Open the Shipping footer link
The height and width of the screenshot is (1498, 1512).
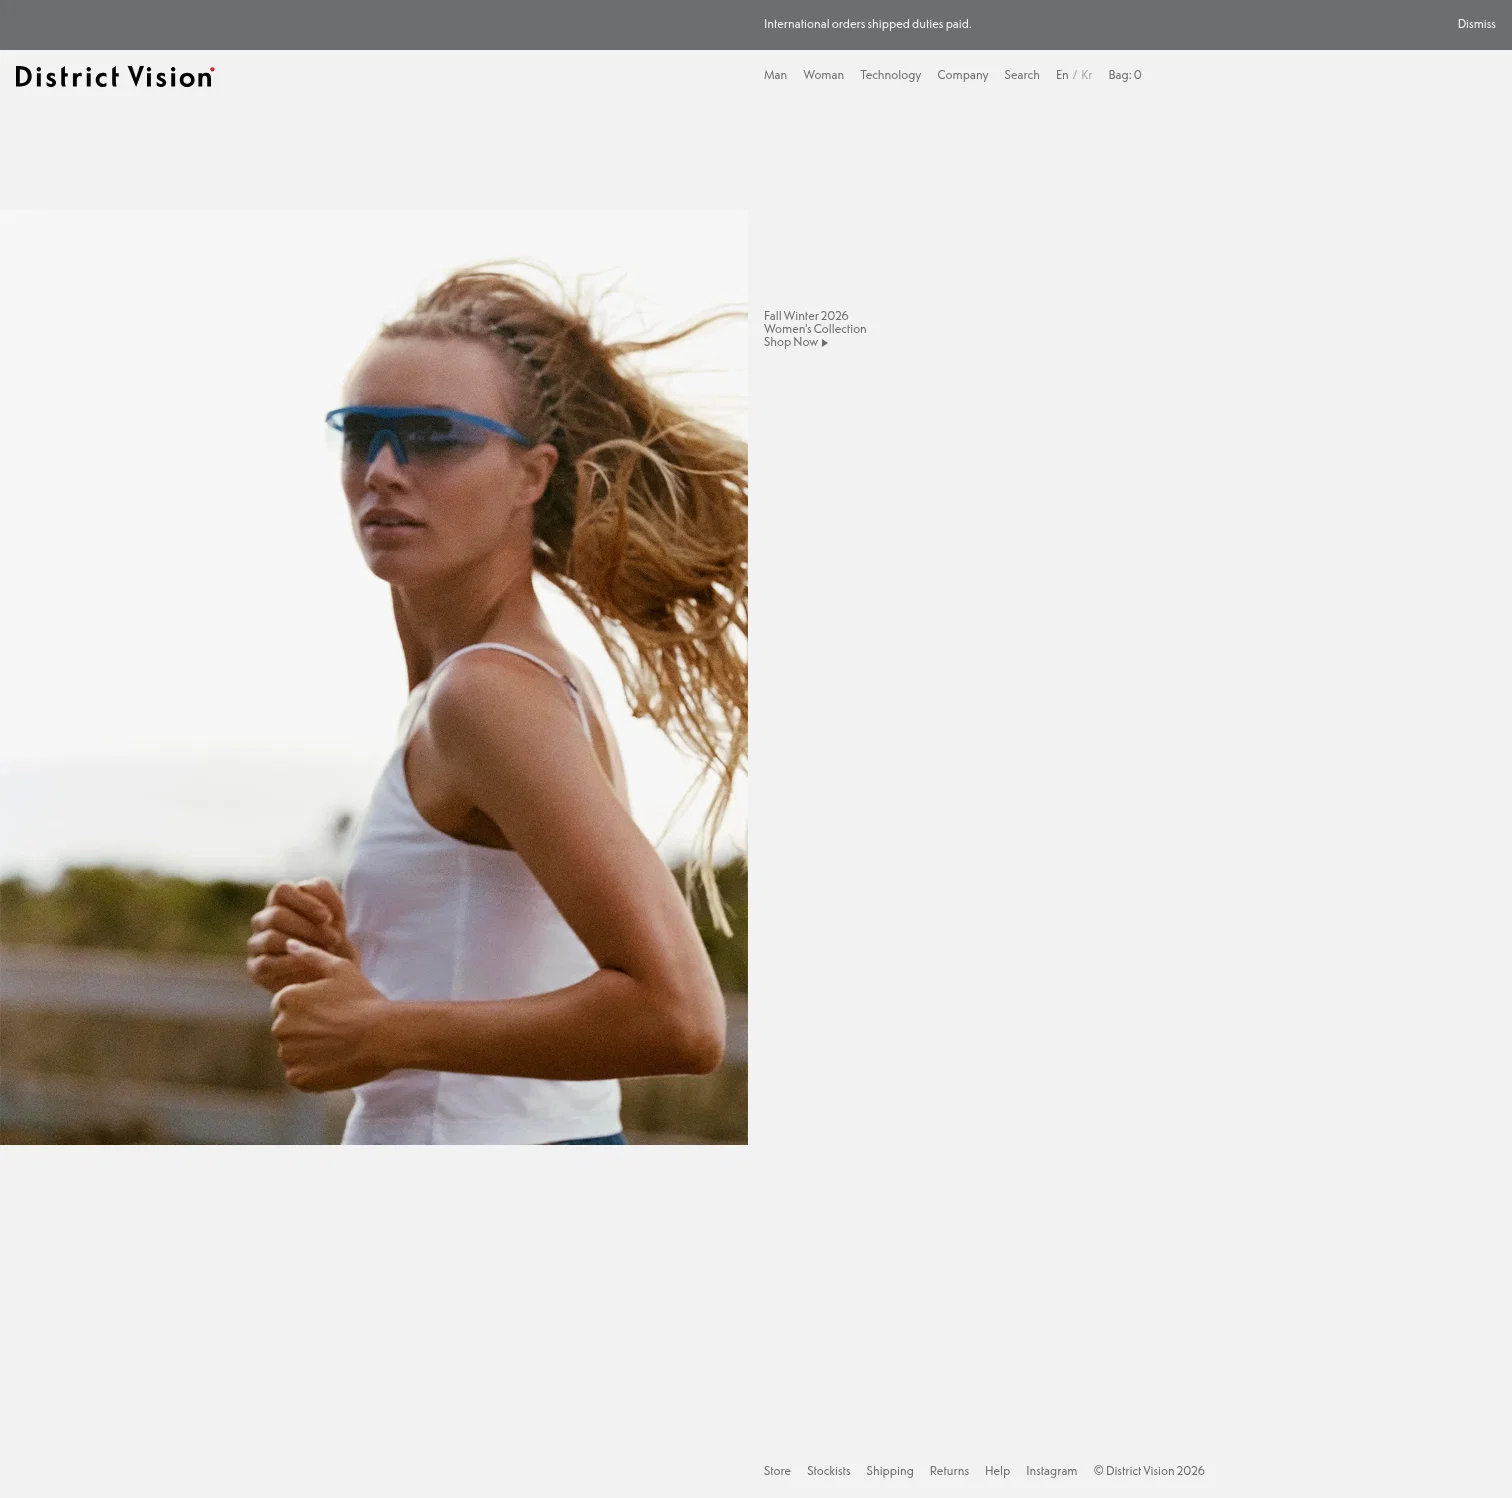(889, 1471)
